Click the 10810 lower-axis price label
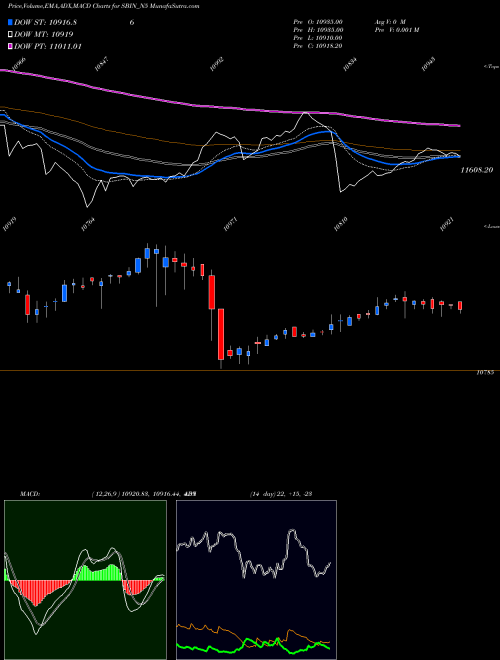This screenshot has height=660, width=500. (341, 224)
